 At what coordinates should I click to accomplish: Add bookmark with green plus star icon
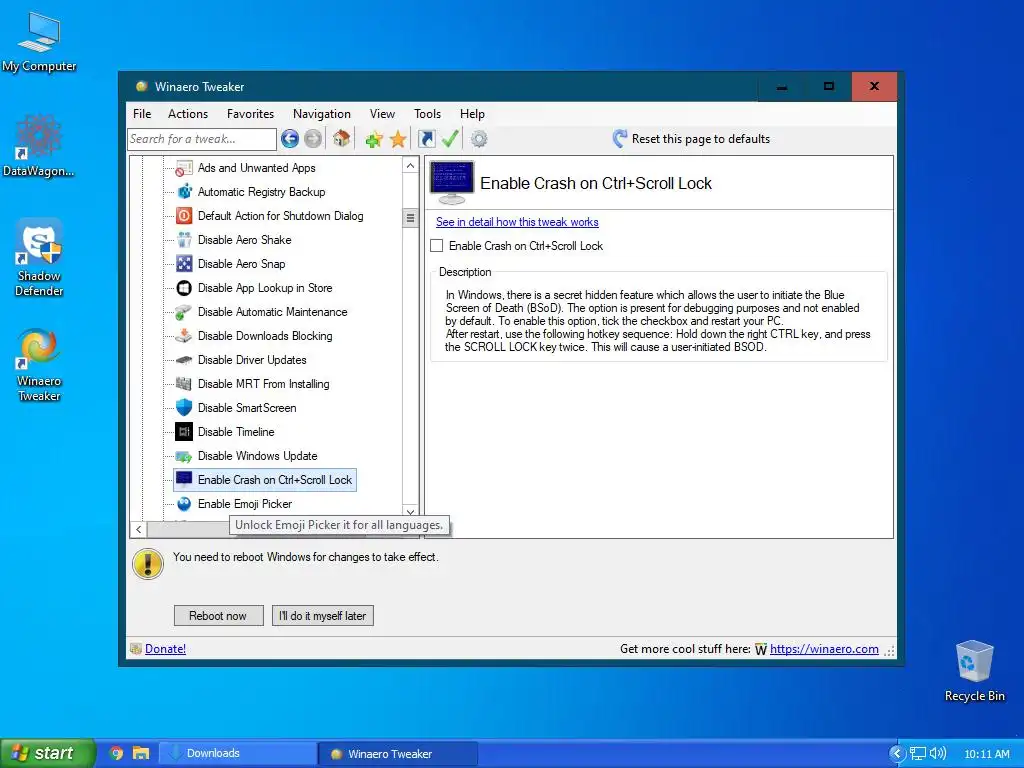tap(374, 138)
